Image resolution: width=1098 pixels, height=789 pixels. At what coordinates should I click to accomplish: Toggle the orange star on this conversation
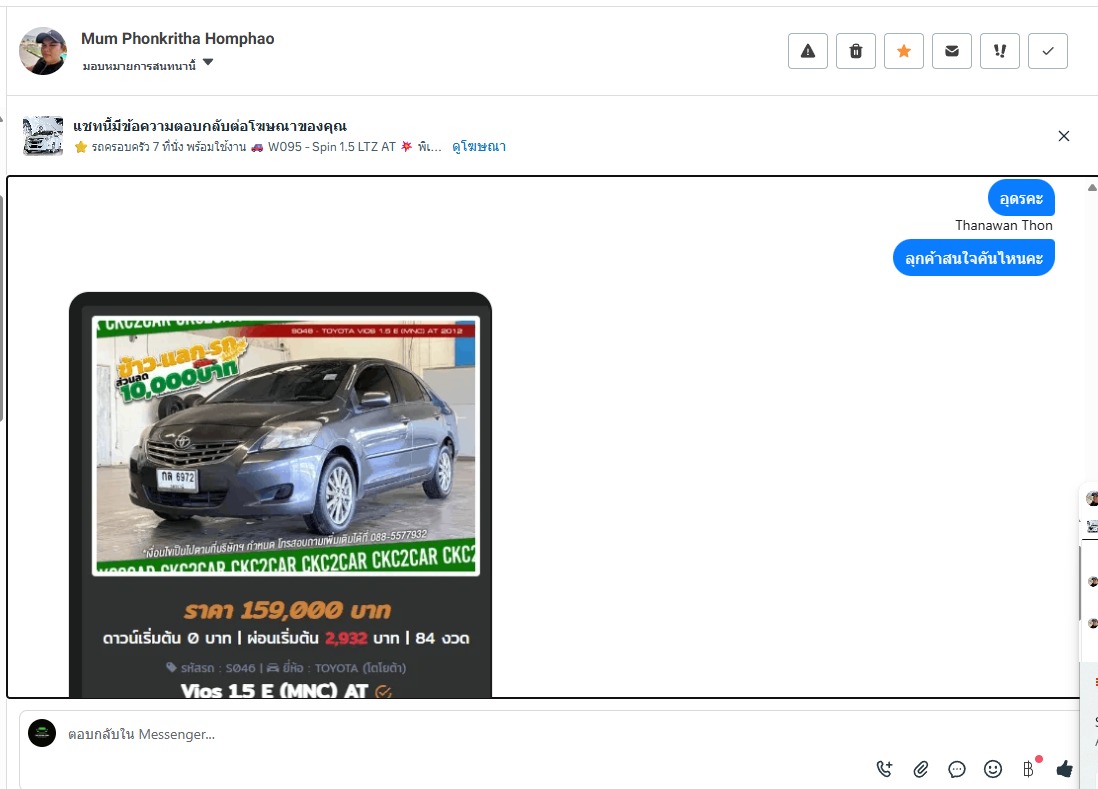pyautogui.click(x=903, y=51)
